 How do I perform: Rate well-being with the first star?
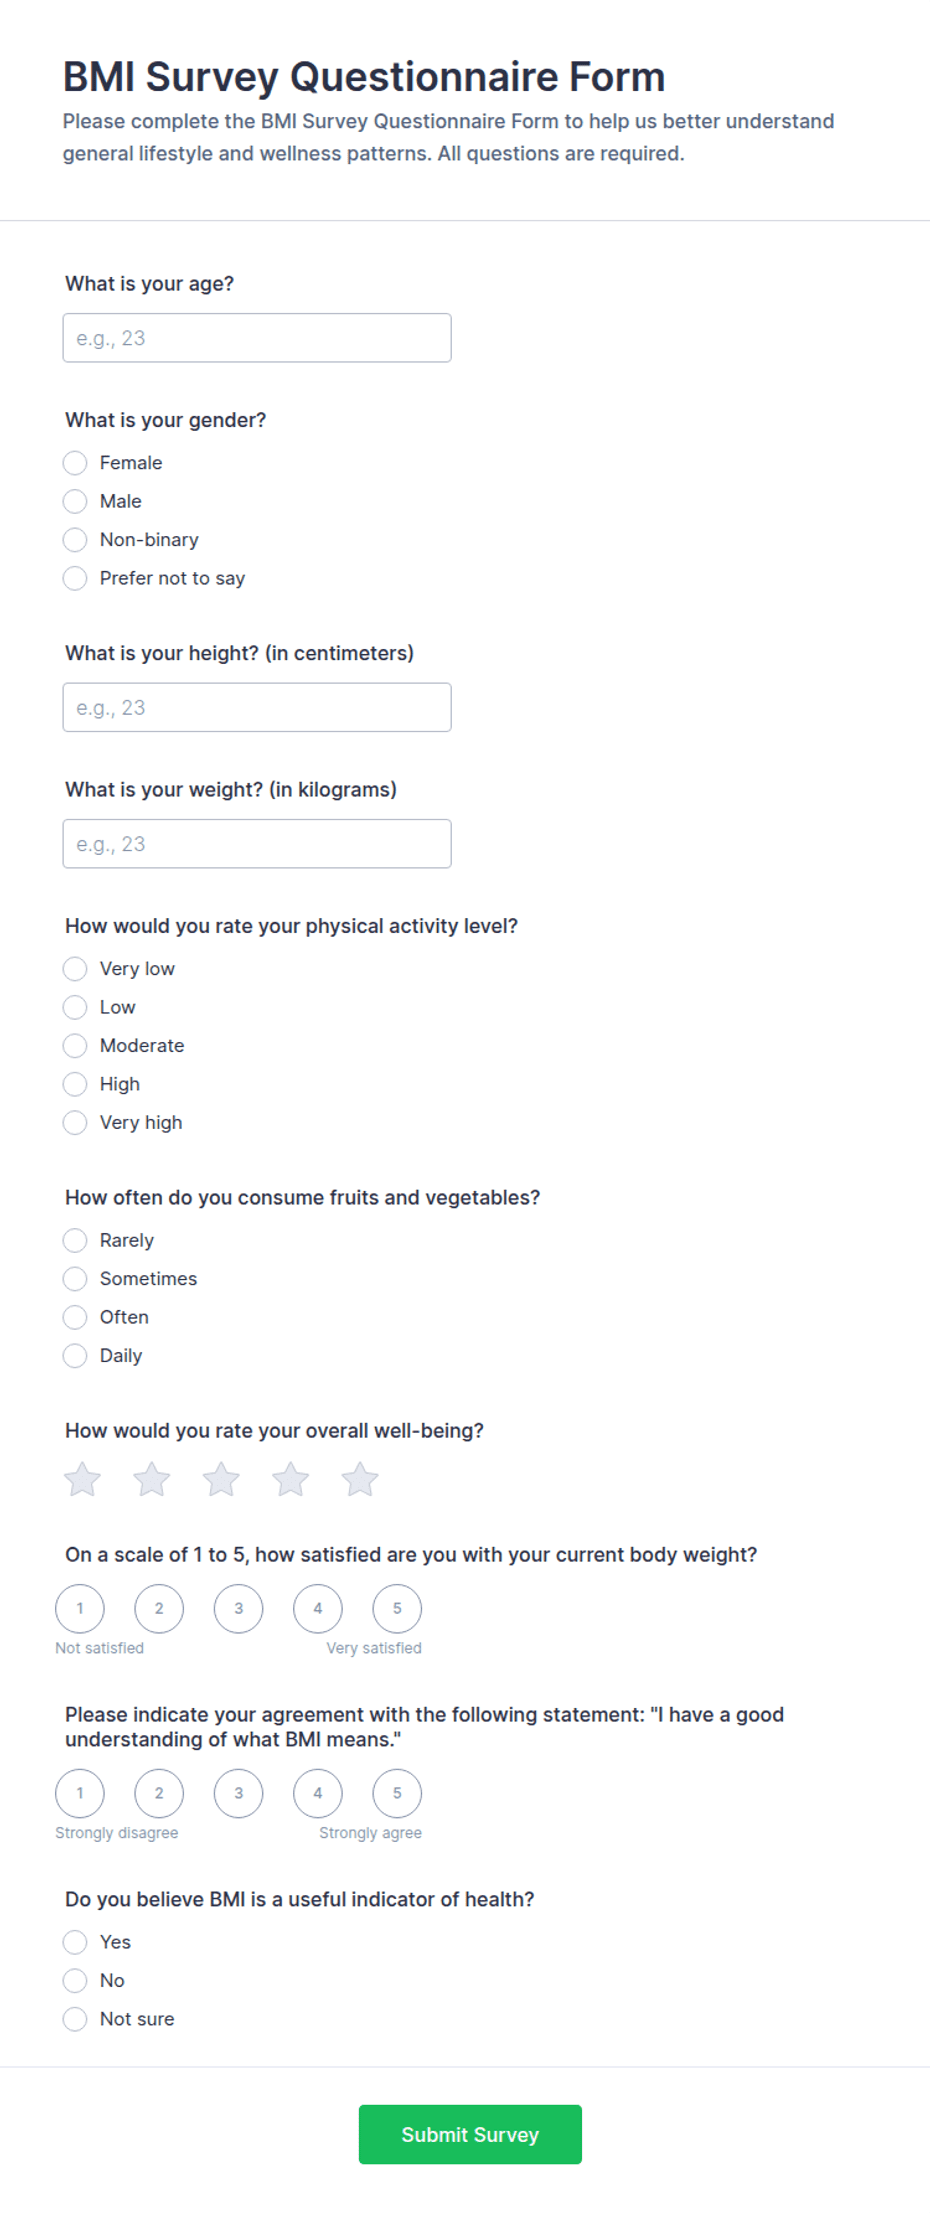pyautogui.click(x=83, y=1479)
